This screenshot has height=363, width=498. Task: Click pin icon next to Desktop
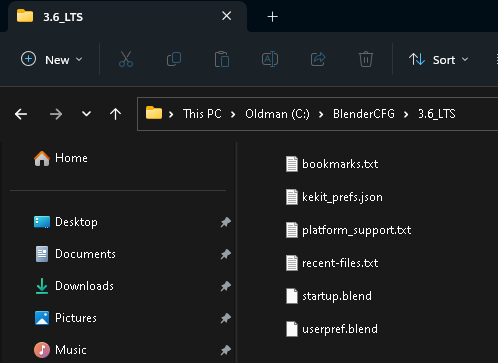tap(226, 222)
